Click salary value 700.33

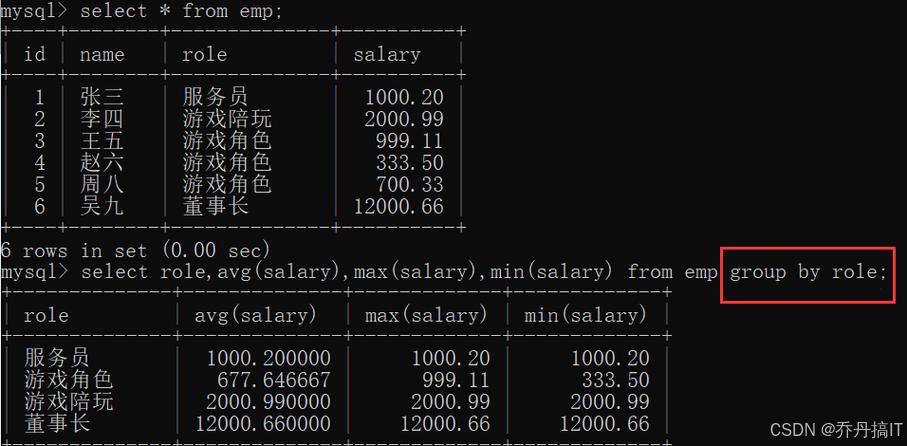410,185
